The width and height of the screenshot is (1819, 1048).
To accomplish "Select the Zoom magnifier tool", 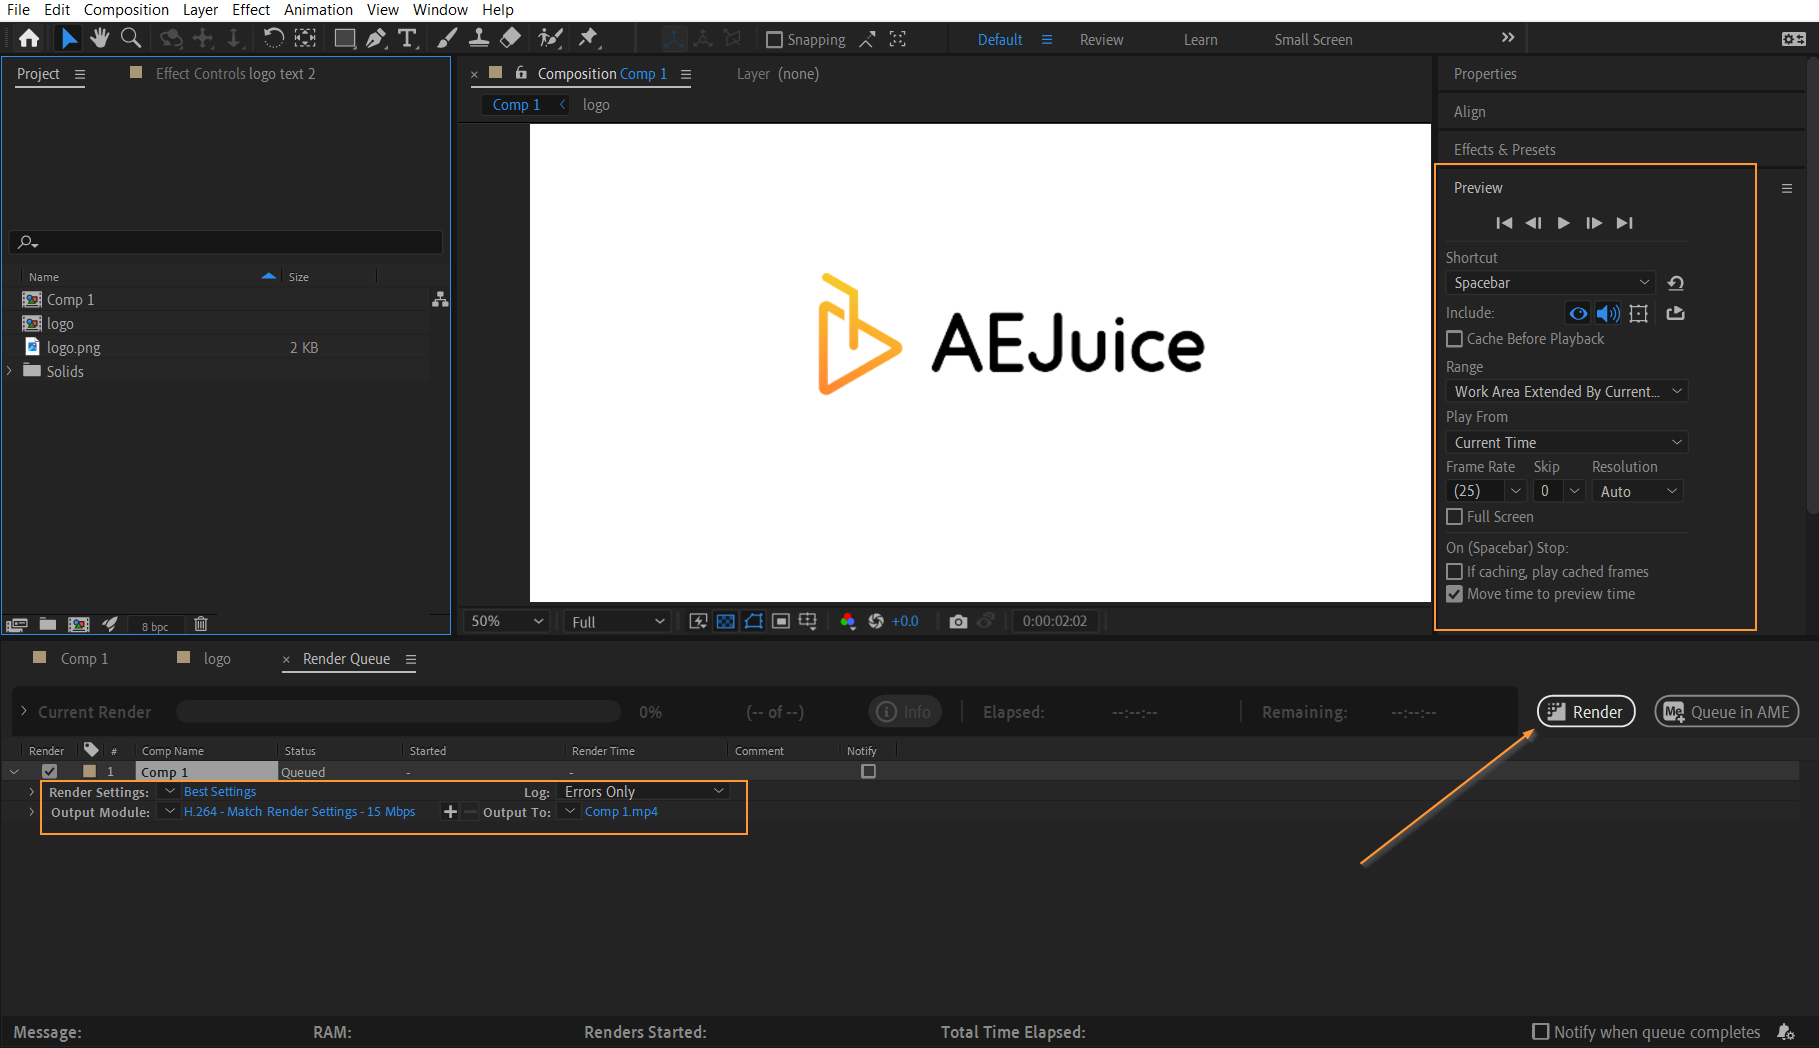I will point(130,38).
